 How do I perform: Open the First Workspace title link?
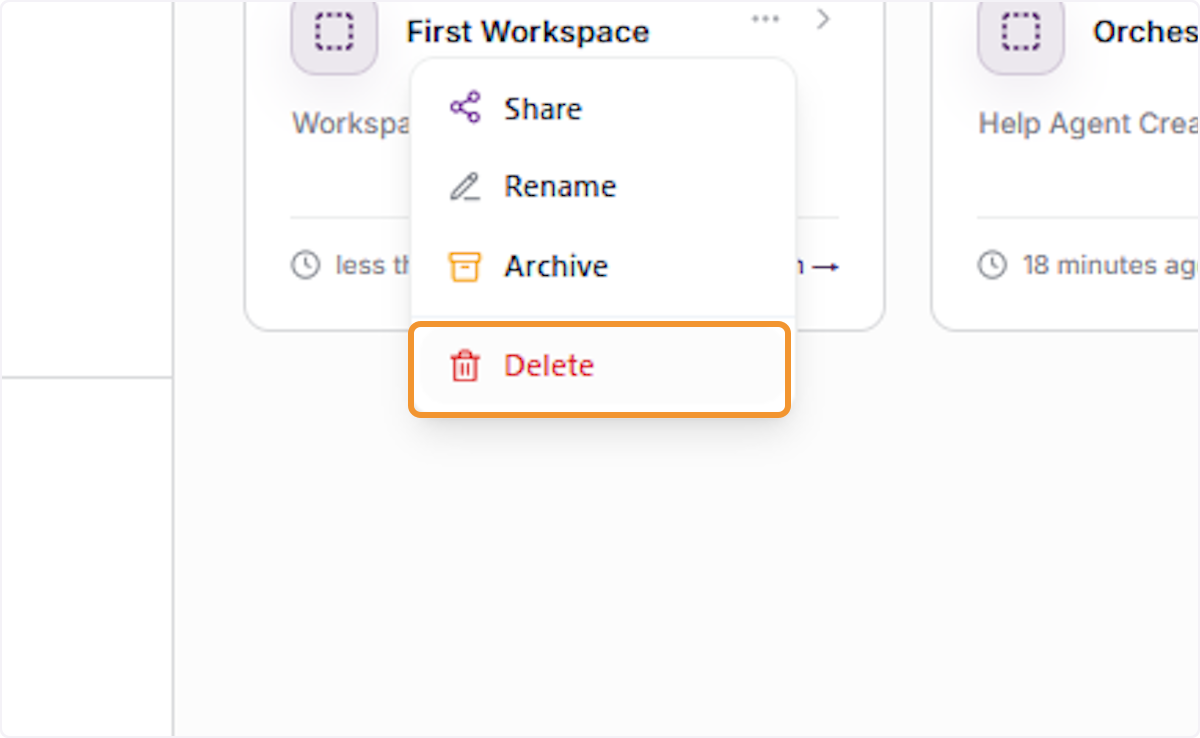528,32
